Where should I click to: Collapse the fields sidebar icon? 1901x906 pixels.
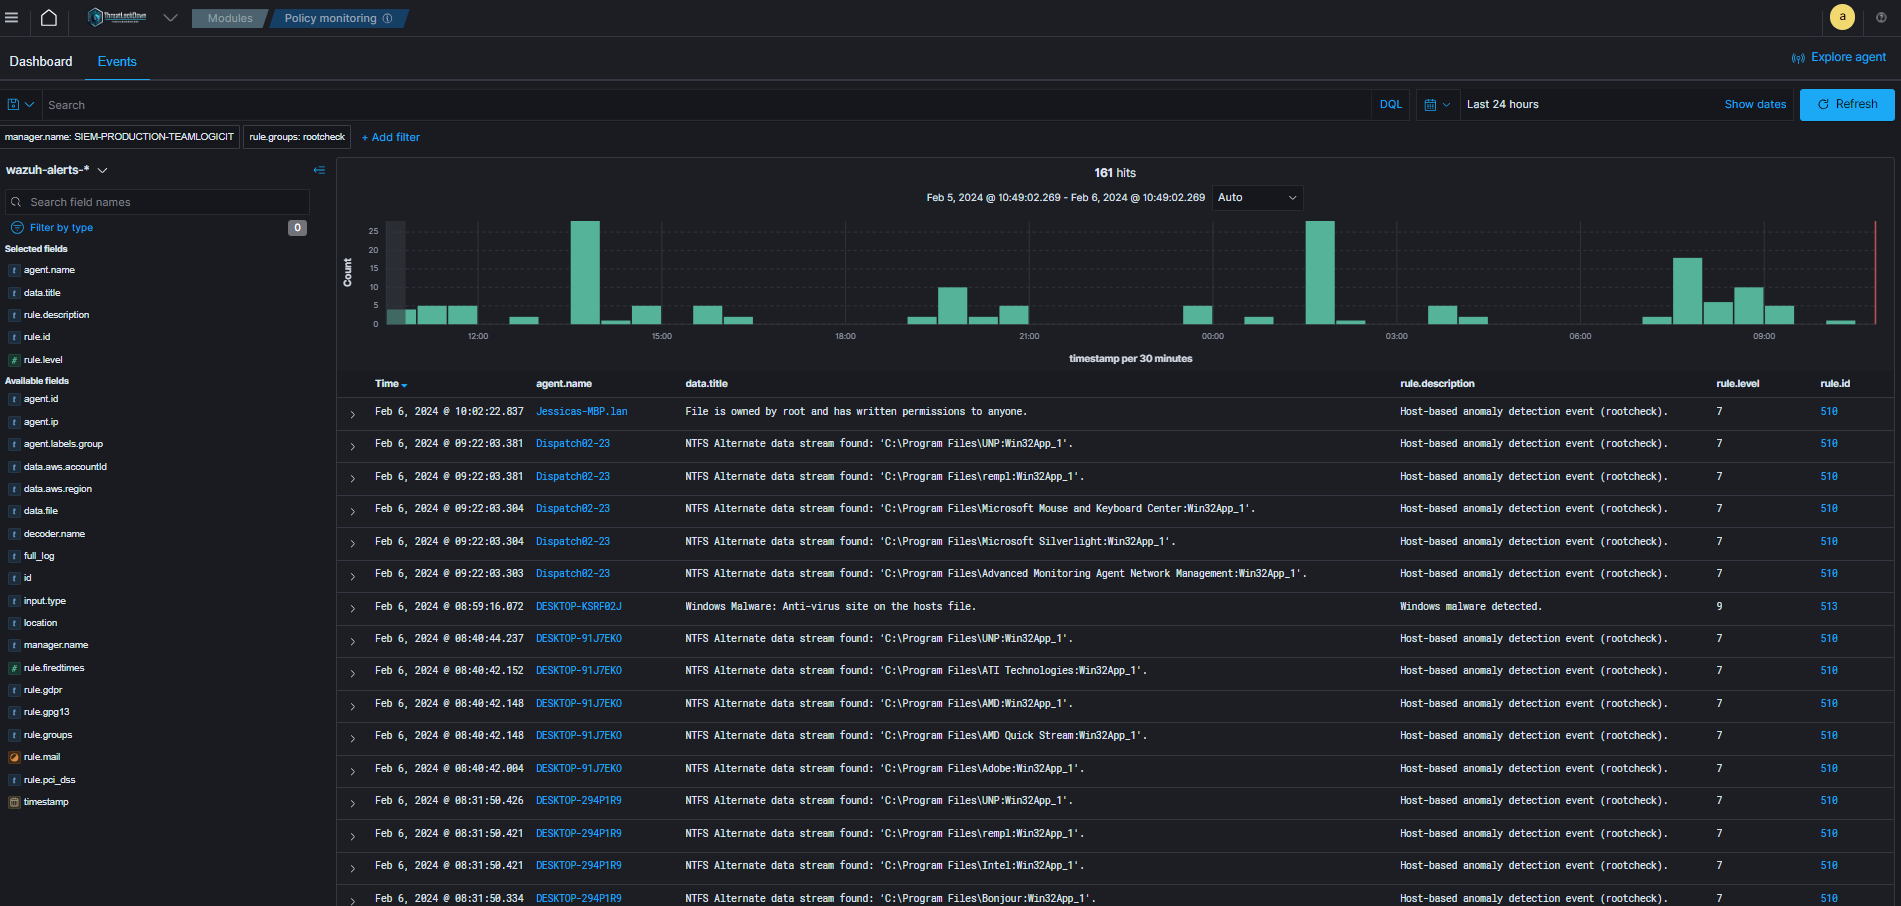pyautogui.click(x=319, y=170)
